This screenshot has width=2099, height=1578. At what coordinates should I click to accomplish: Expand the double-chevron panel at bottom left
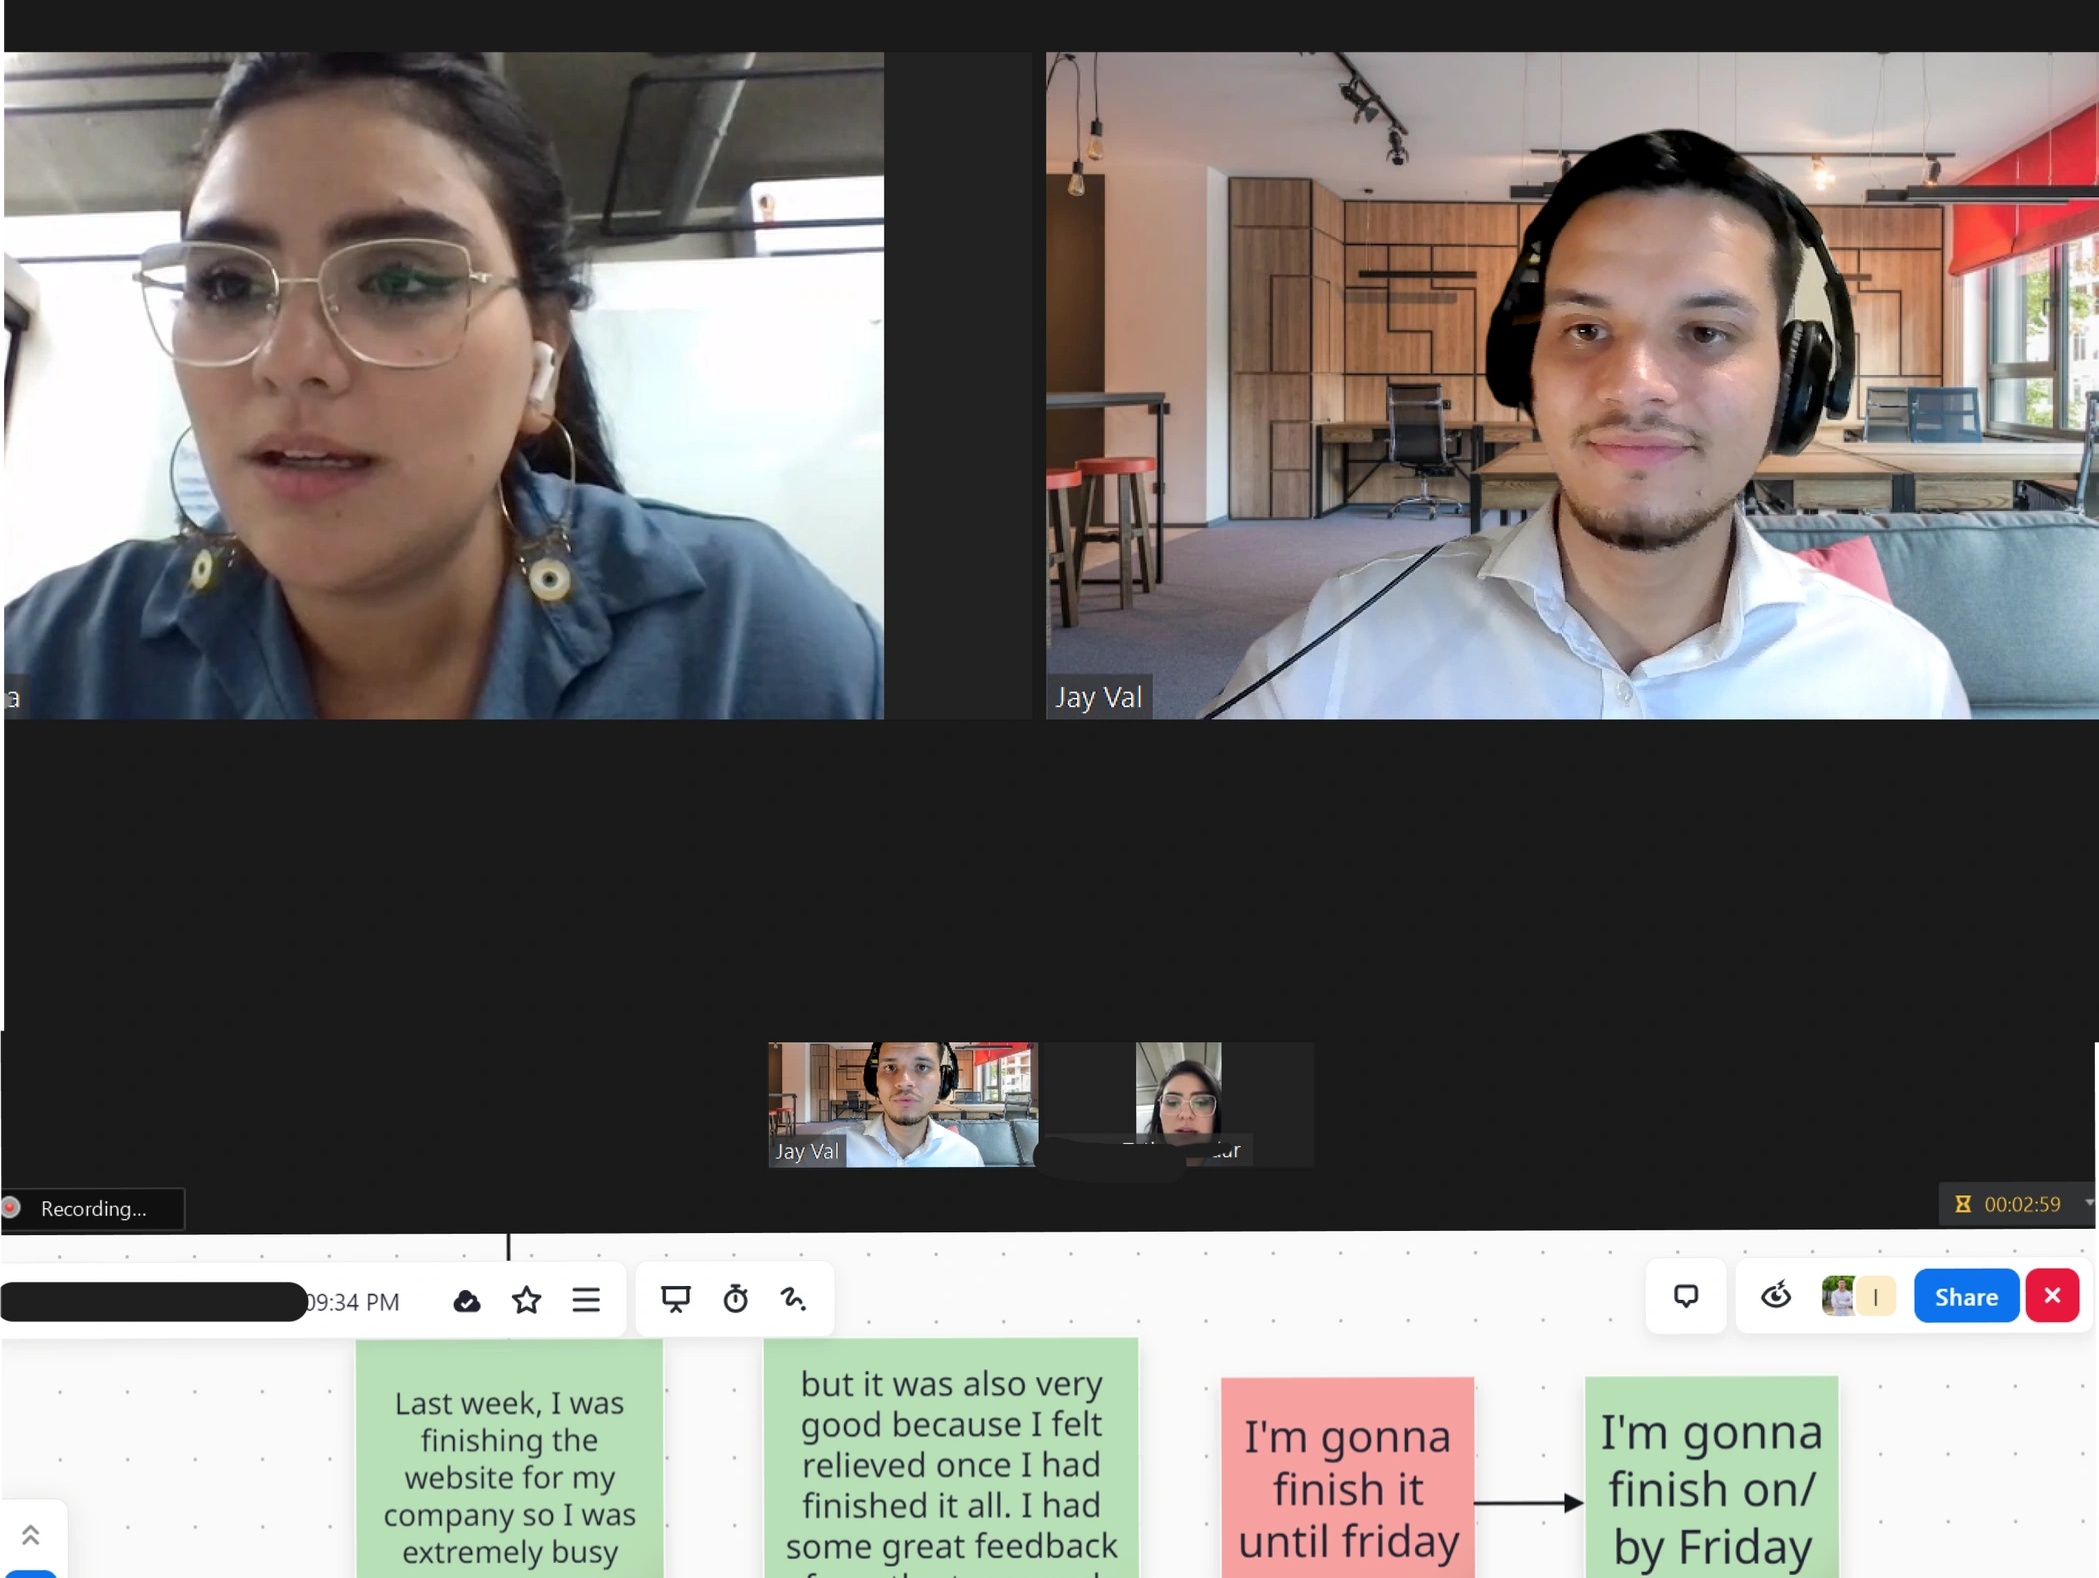(x=31, y=1535)
